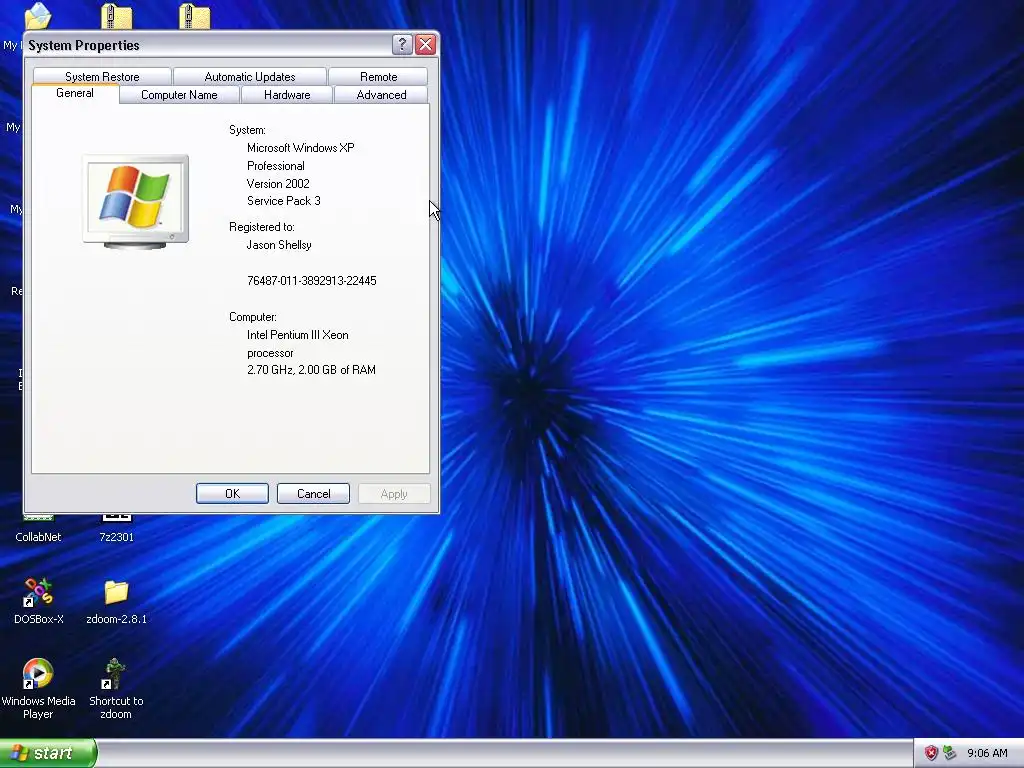Click the System Properties title bar

click(x=209, y=45)
